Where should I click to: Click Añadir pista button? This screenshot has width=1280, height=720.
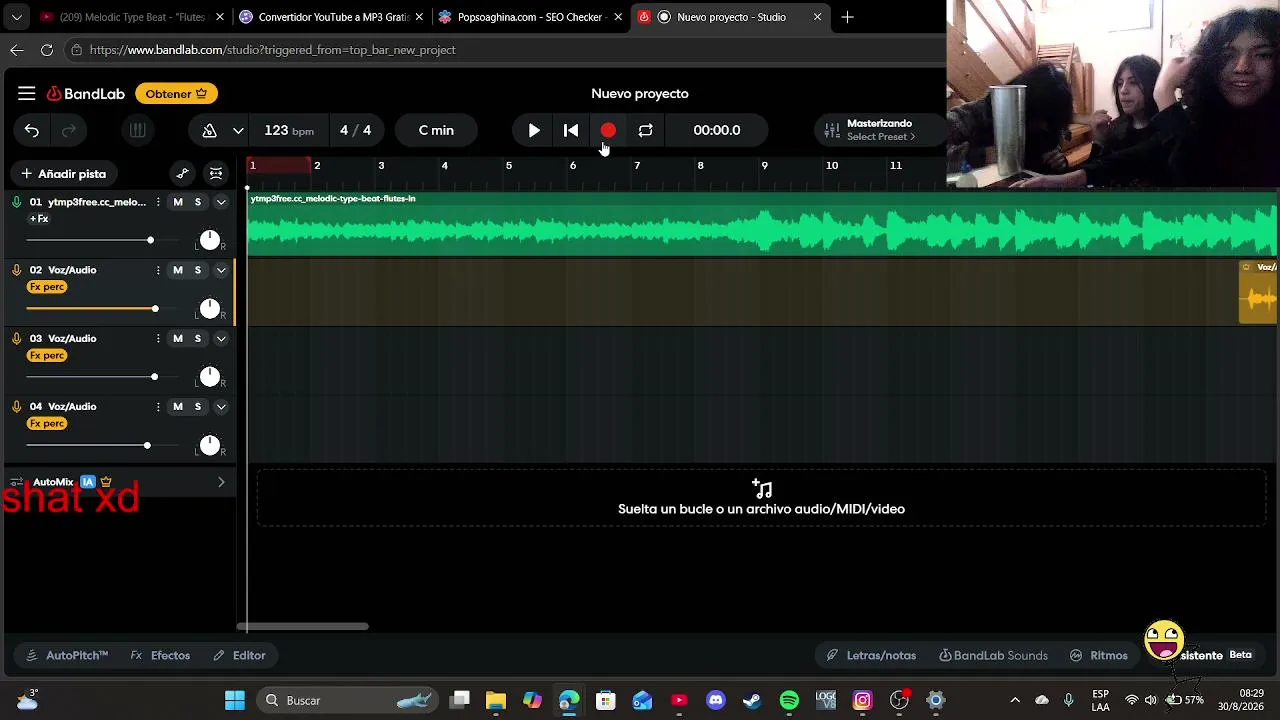(63, 174)
